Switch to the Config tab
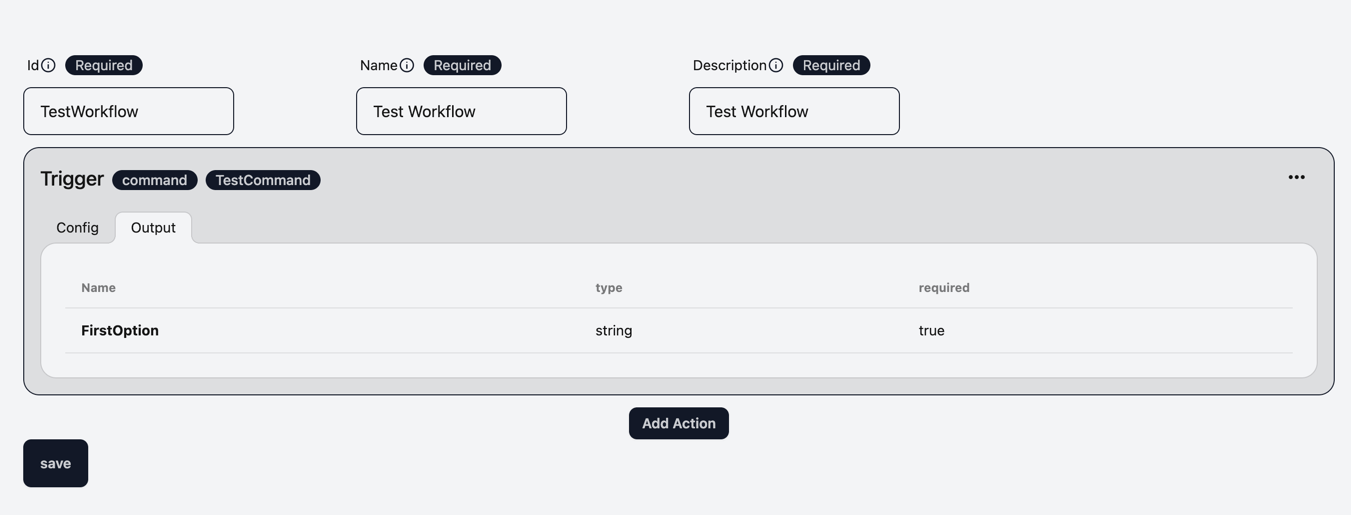This screenshot has width=1351, height=515. (x=77, y=228)
